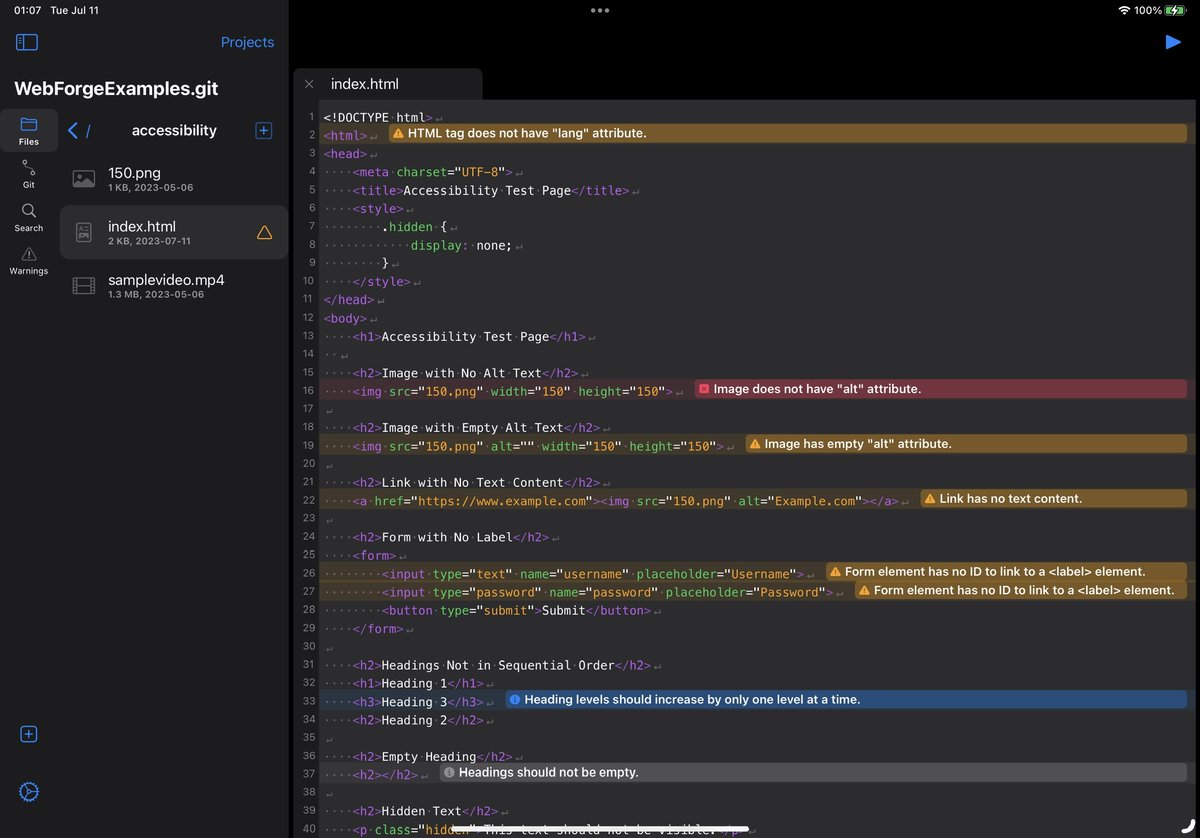Open the Search sidebar tab
This screenshot has height=838, width=1200.
pos(29,217)
